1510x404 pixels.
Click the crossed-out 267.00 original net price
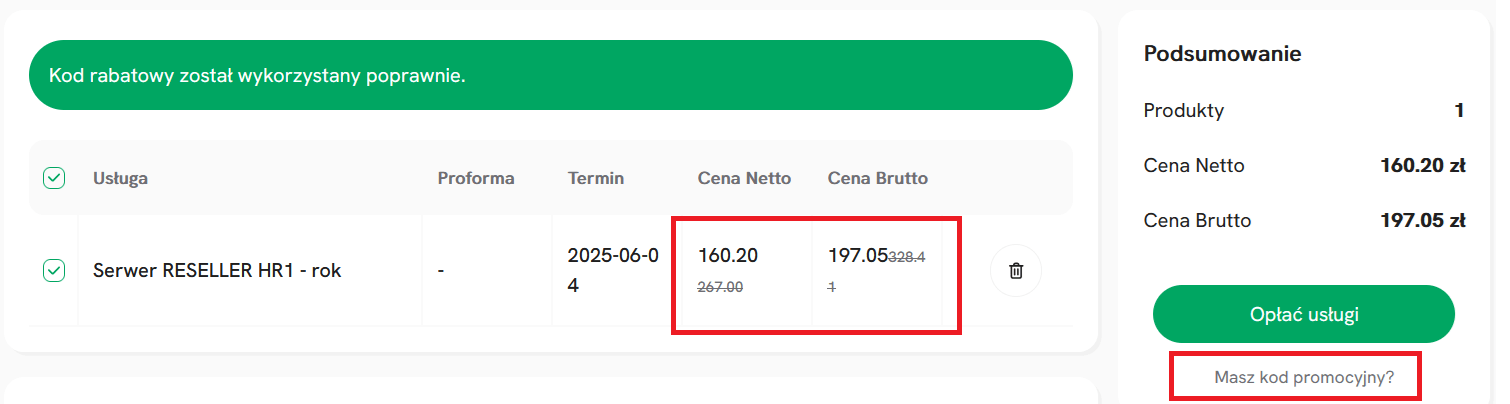719,287
